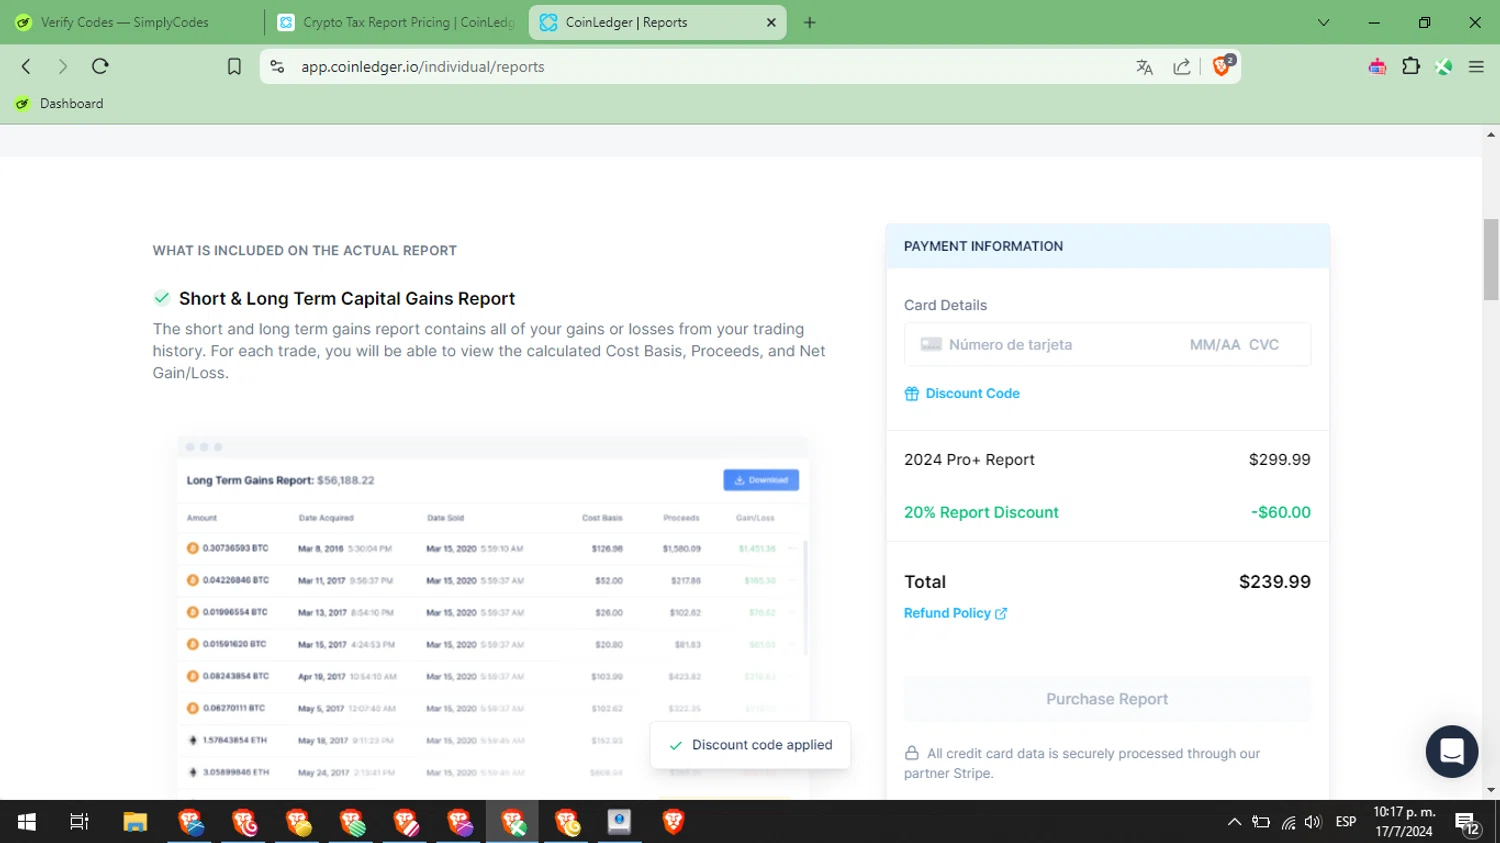The height and width of the screenshot is (843, 1500).
Task: Click the share page icon
Action: [1182, 67]
